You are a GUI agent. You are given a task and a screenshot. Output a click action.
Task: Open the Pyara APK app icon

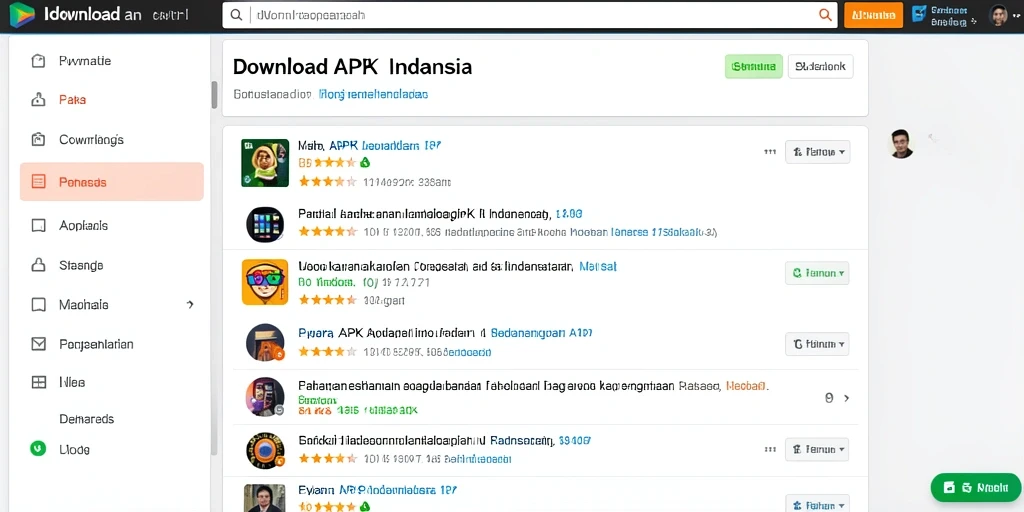pyautogui.click(x=265, y=342)
